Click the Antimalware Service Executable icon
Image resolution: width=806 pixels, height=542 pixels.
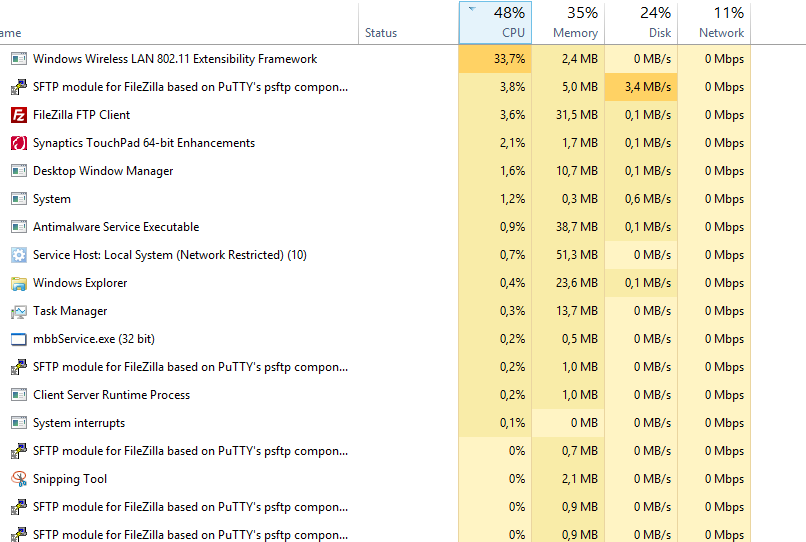coord(19,227)
